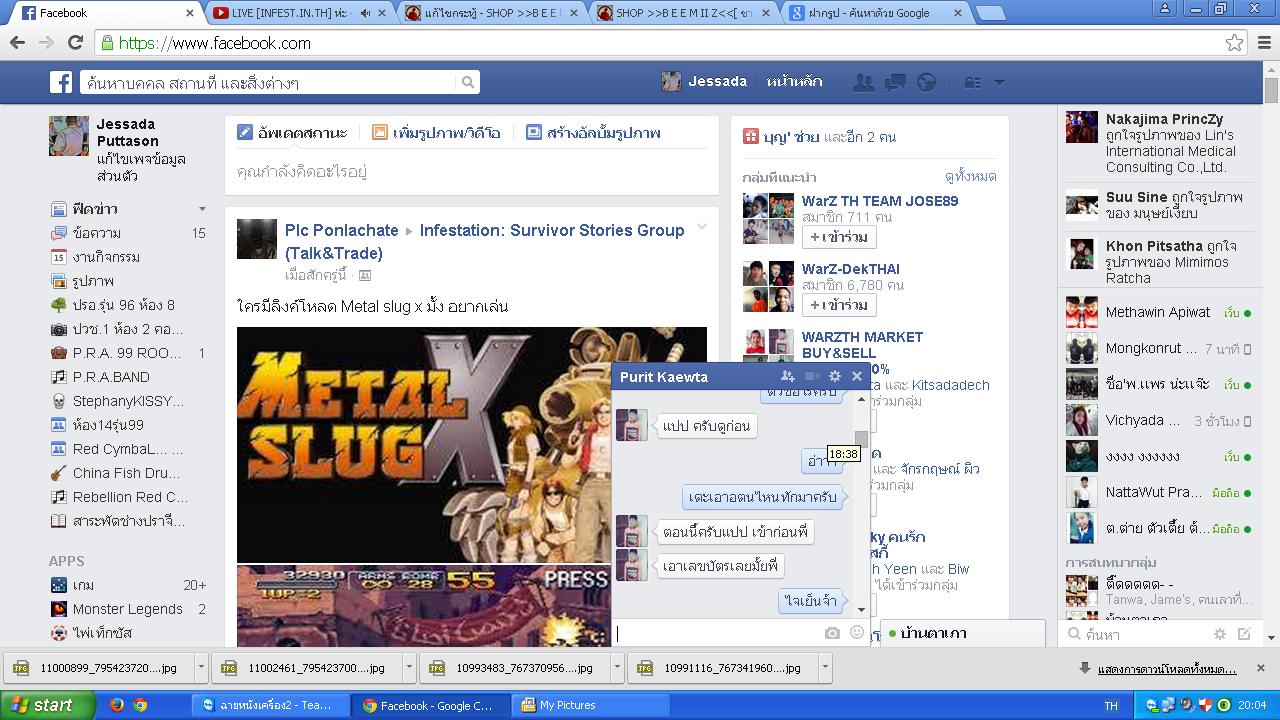Open dropdown for 11002461_795423700 jpg download
This screenshot has height=720, width=1280.
click(409, 667)
